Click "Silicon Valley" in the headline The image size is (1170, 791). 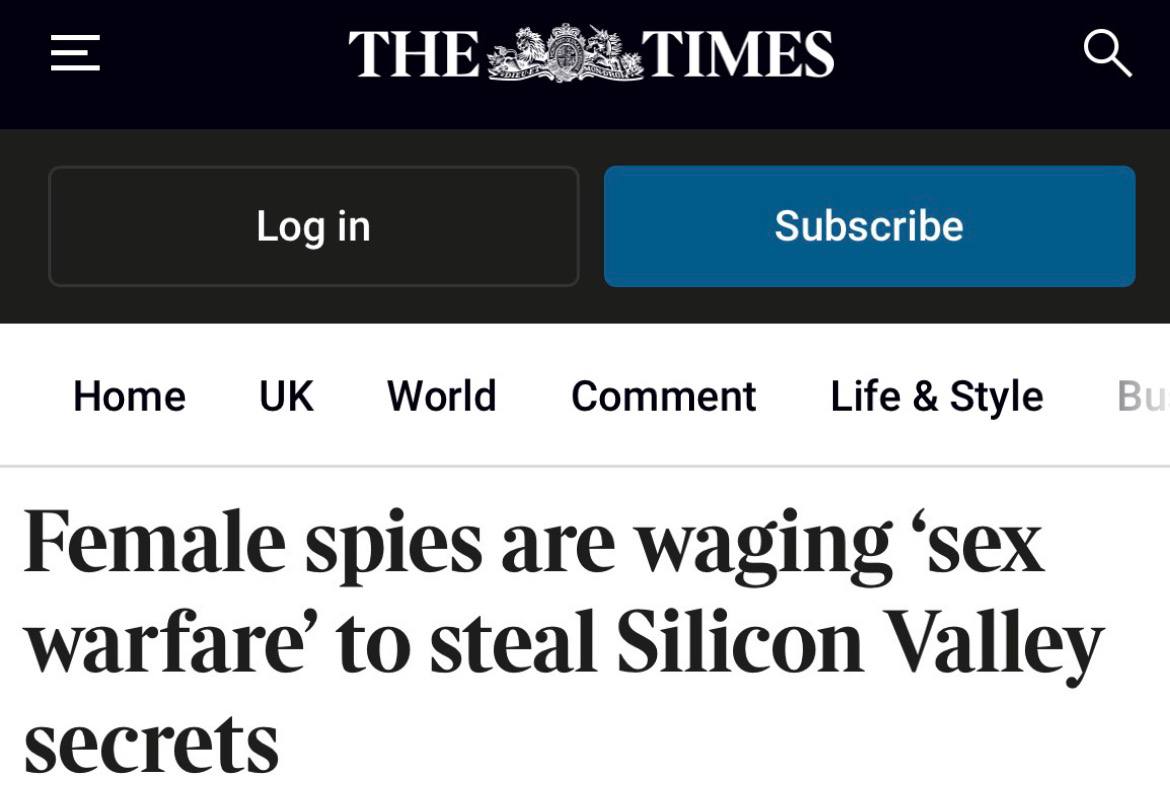point(858,643)
